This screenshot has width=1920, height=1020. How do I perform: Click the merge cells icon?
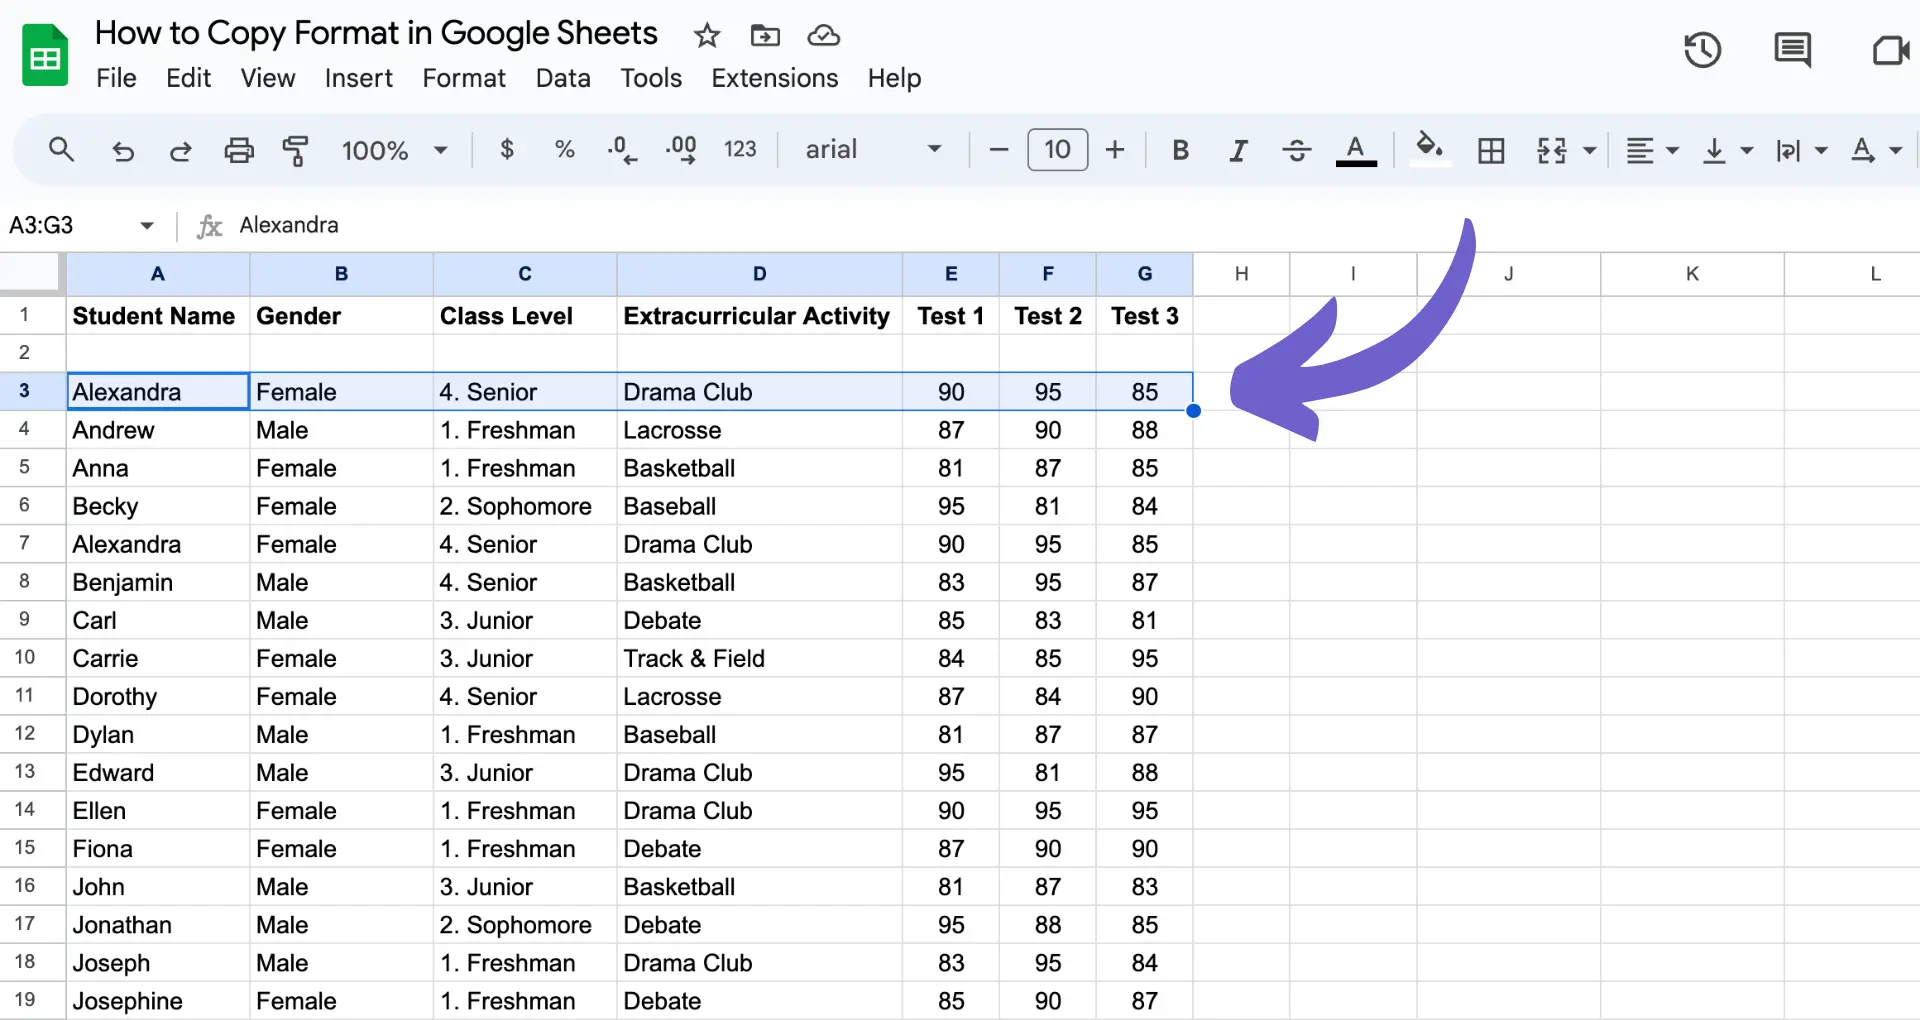click(1551, 151)
